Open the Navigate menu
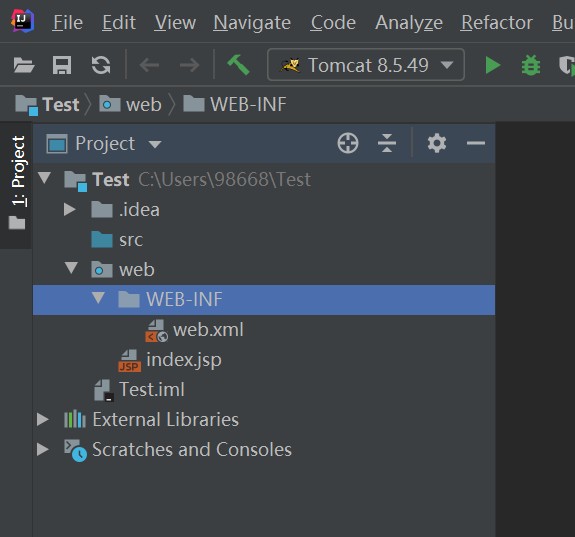575x537 pixels. 252,23
